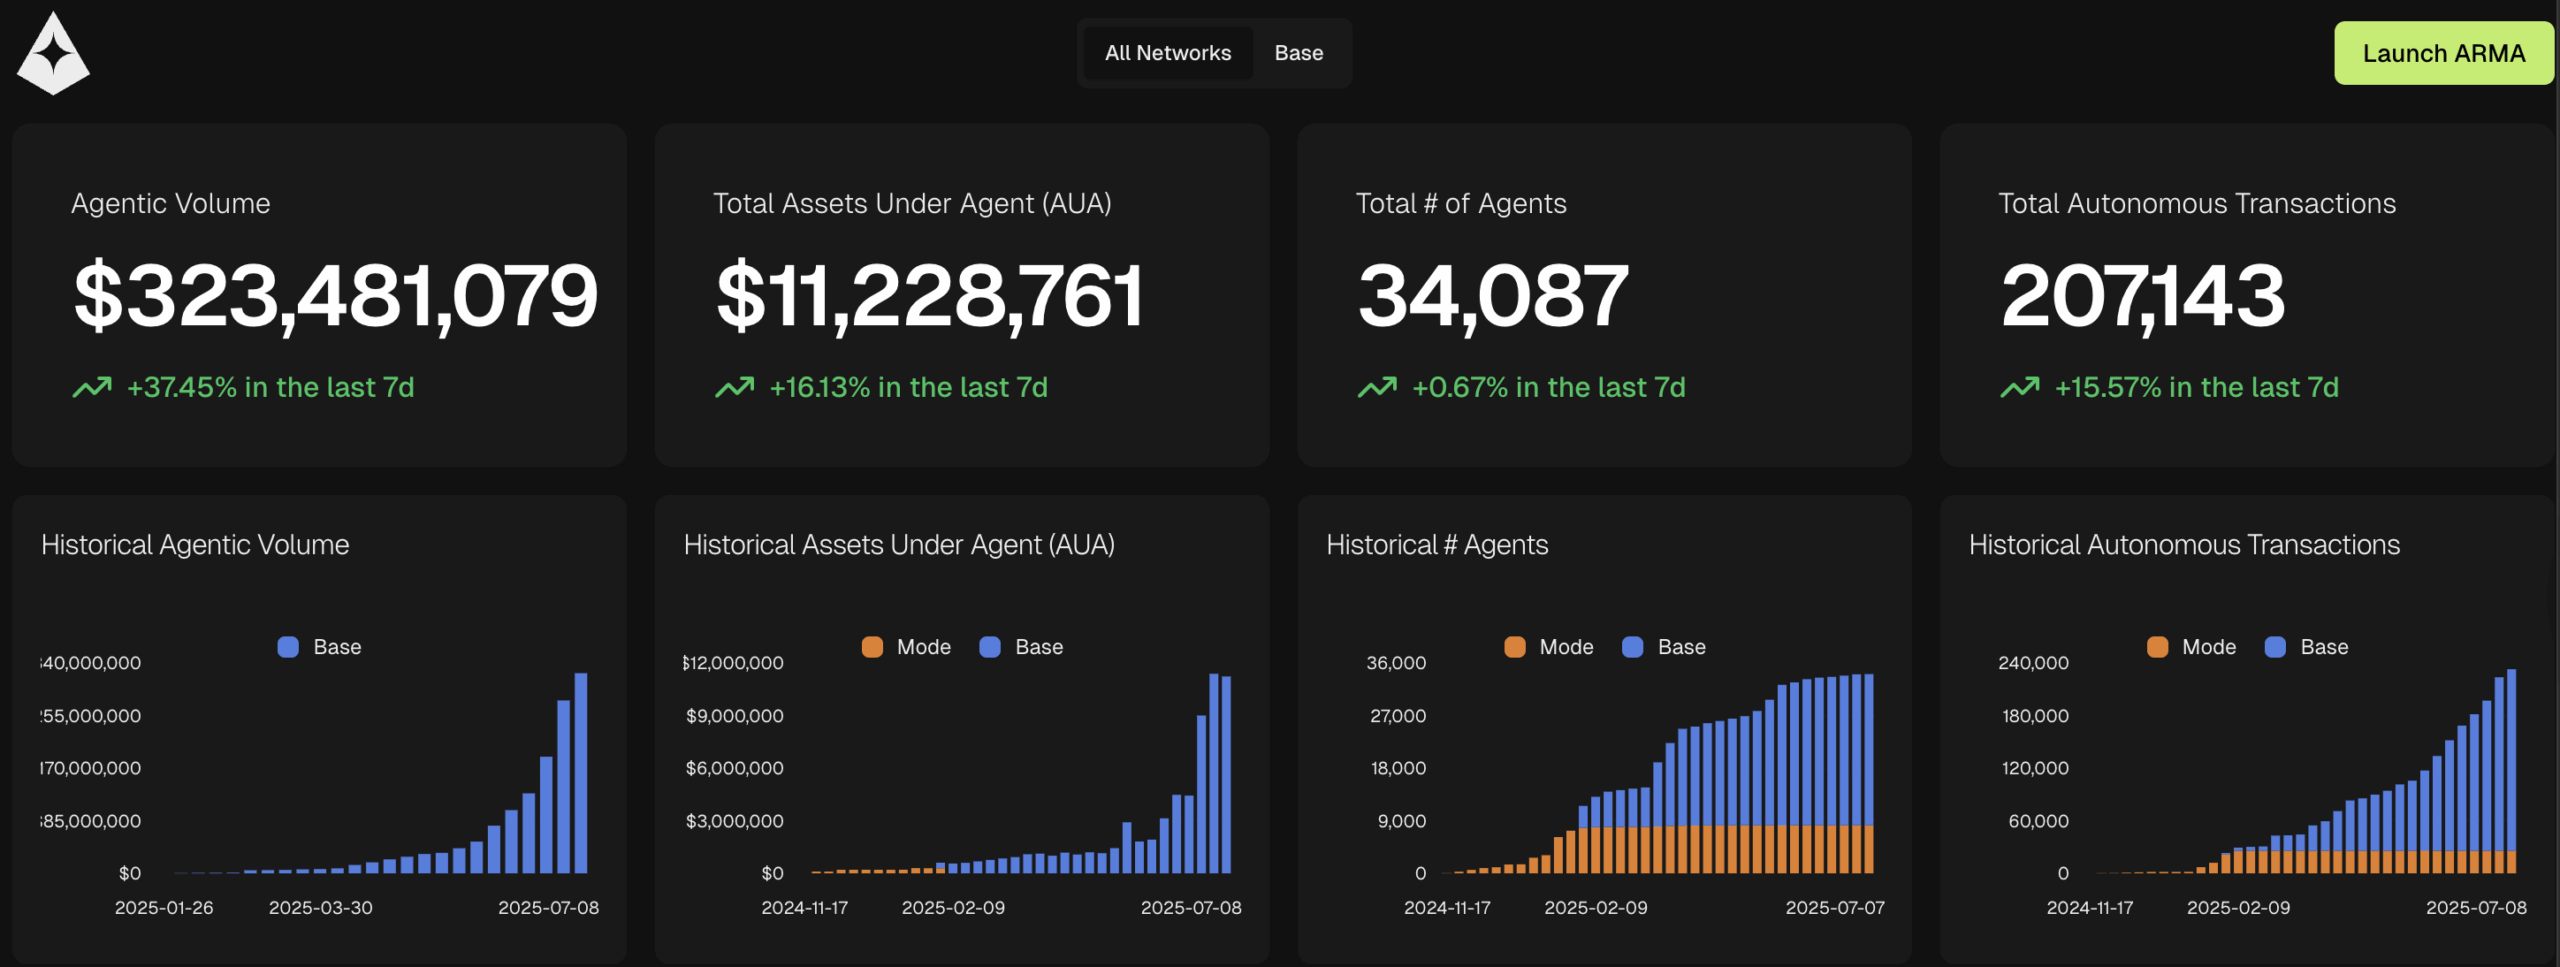This screenshot has width=2560, height=967.
Task: Click the Giza star logo icon
Action: click(x=53, y=55)
